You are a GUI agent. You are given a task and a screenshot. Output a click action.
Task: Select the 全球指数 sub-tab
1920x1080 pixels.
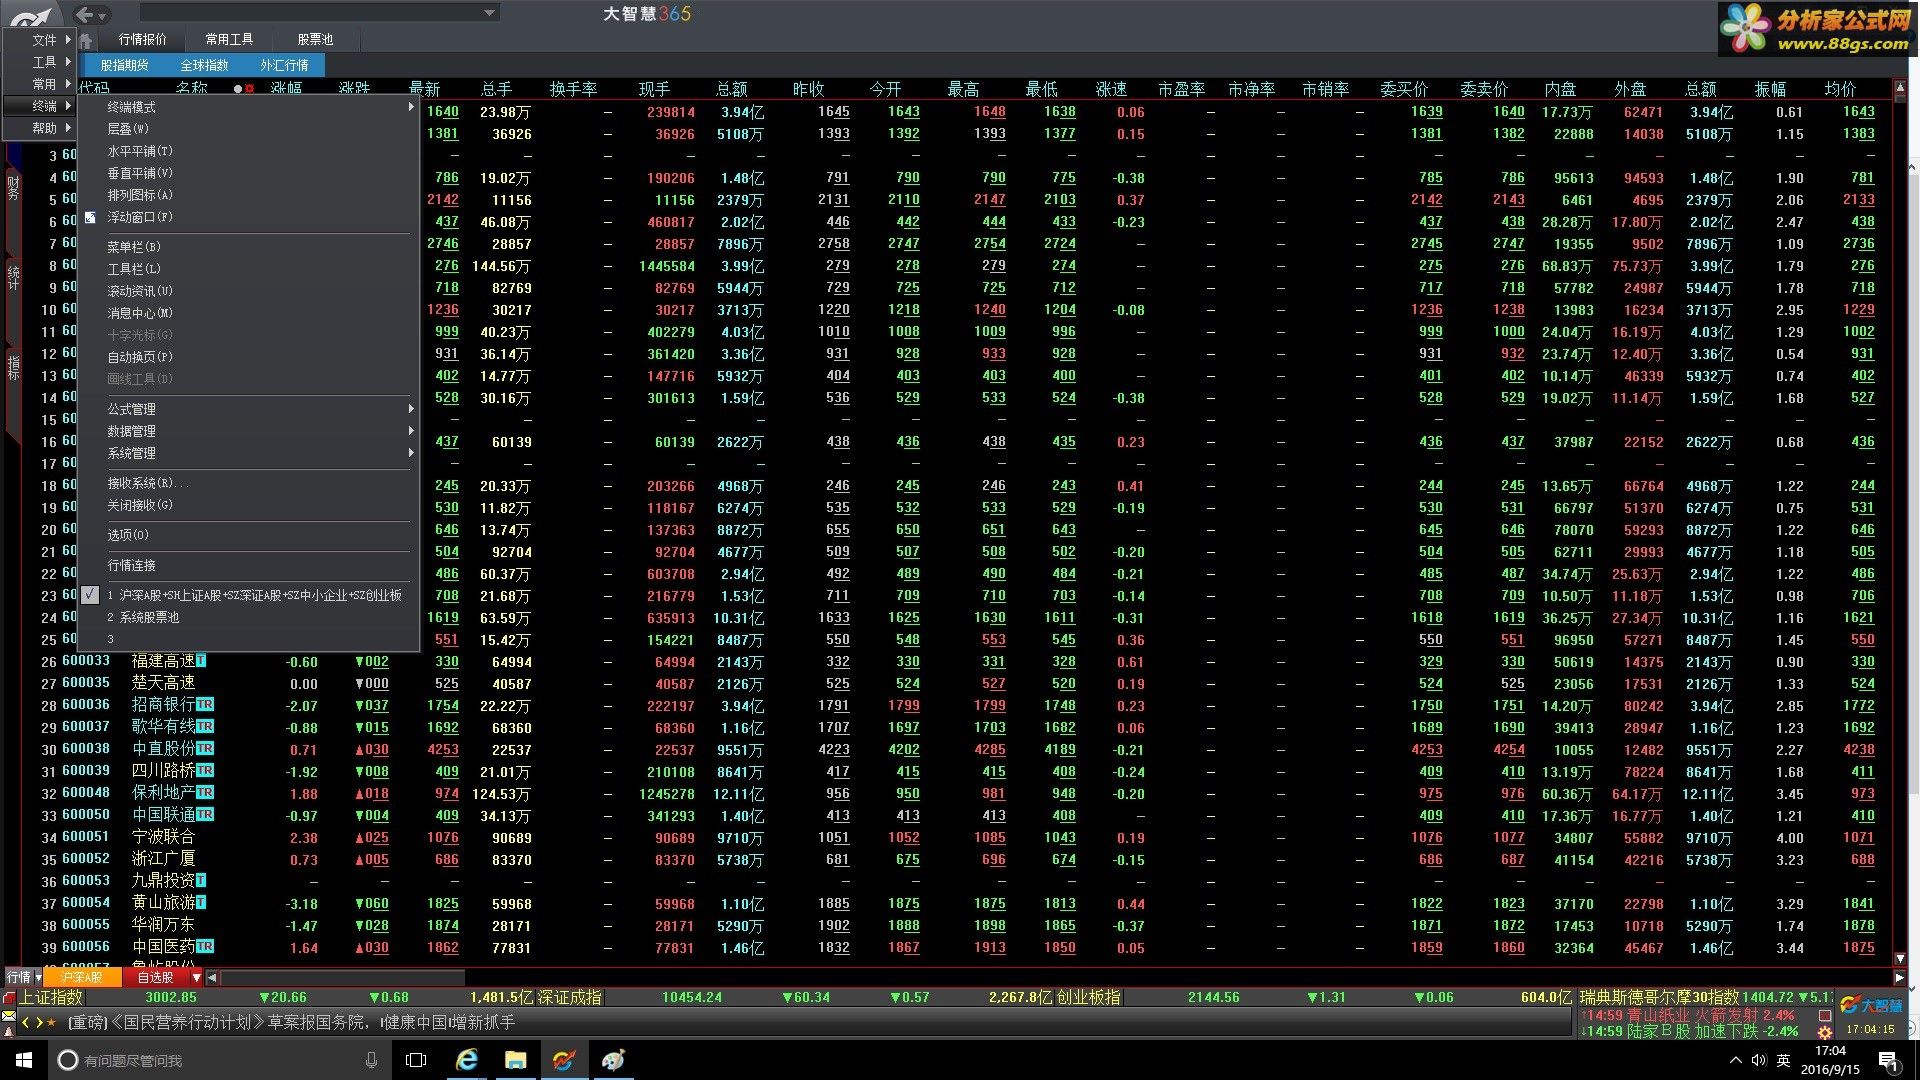click(x=204, y=65)
